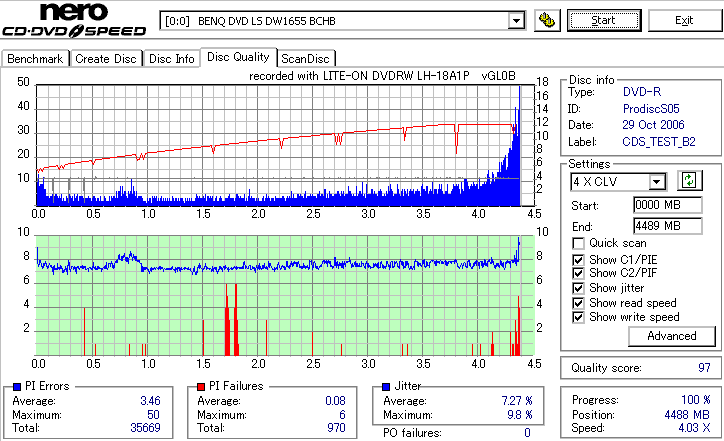724x441 pixels.
Task: Select the ScanDisc tab
Action: click(x=305, y=59)
